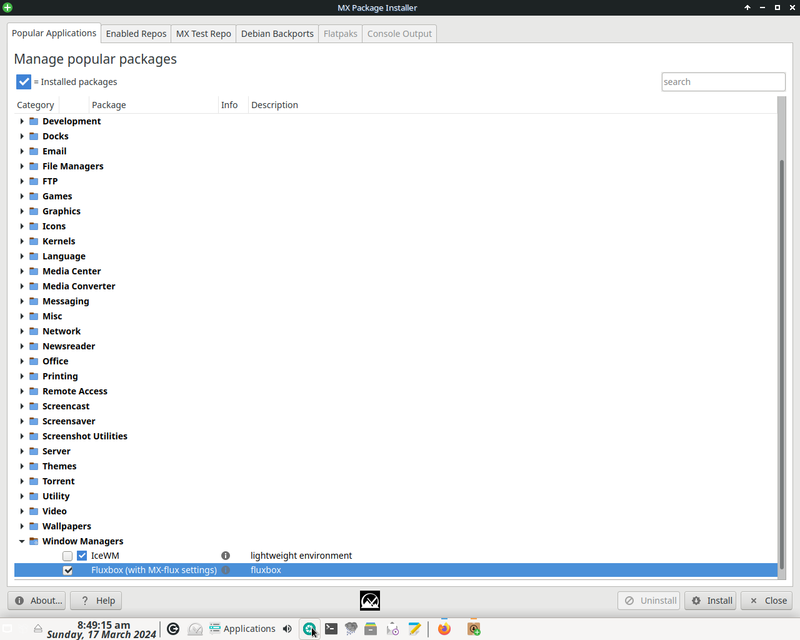Open the Debian Backports tab

pyautogui.click(x=277, y=34)
